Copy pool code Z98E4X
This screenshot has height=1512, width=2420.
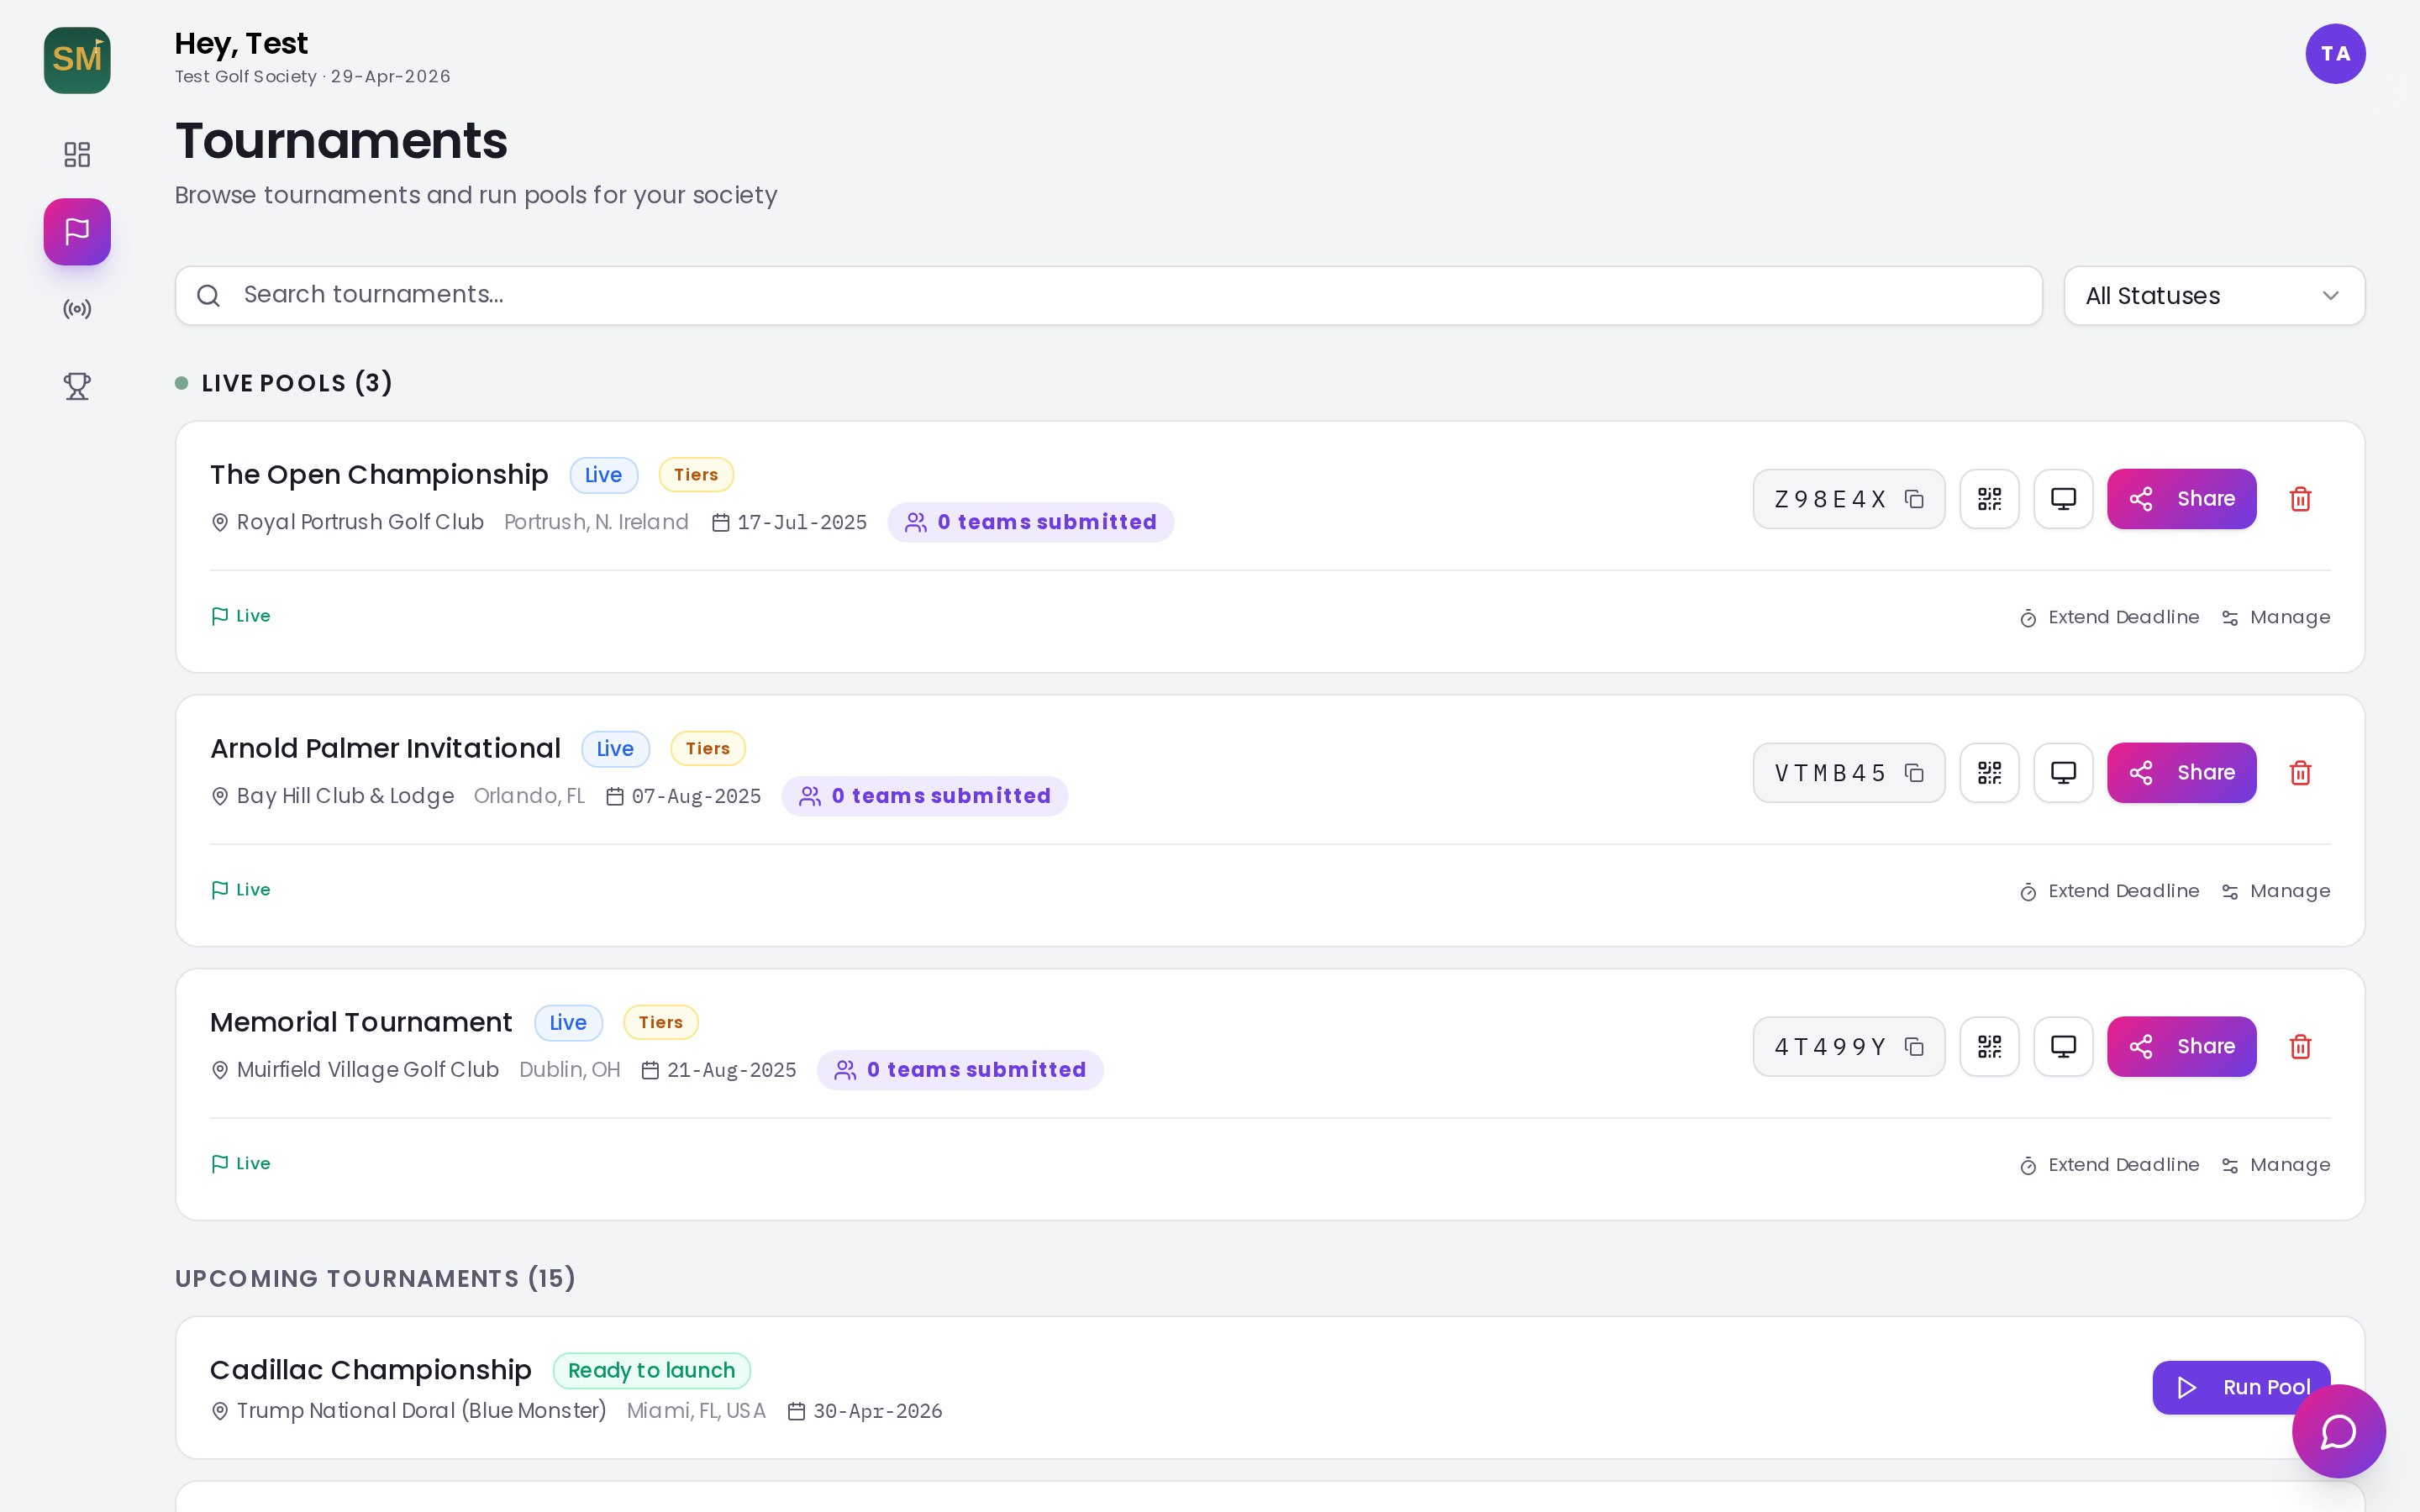click(x=1914, y=499)
